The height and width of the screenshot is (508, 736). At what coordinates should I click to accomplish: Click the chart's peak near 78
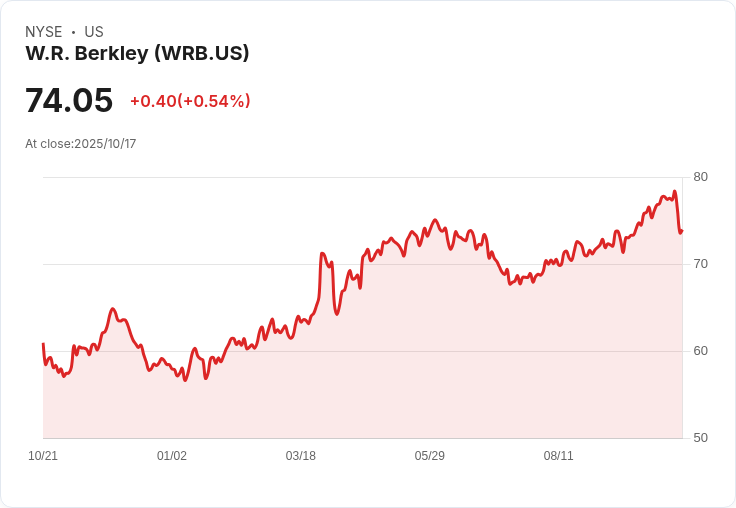pos(675,191)
